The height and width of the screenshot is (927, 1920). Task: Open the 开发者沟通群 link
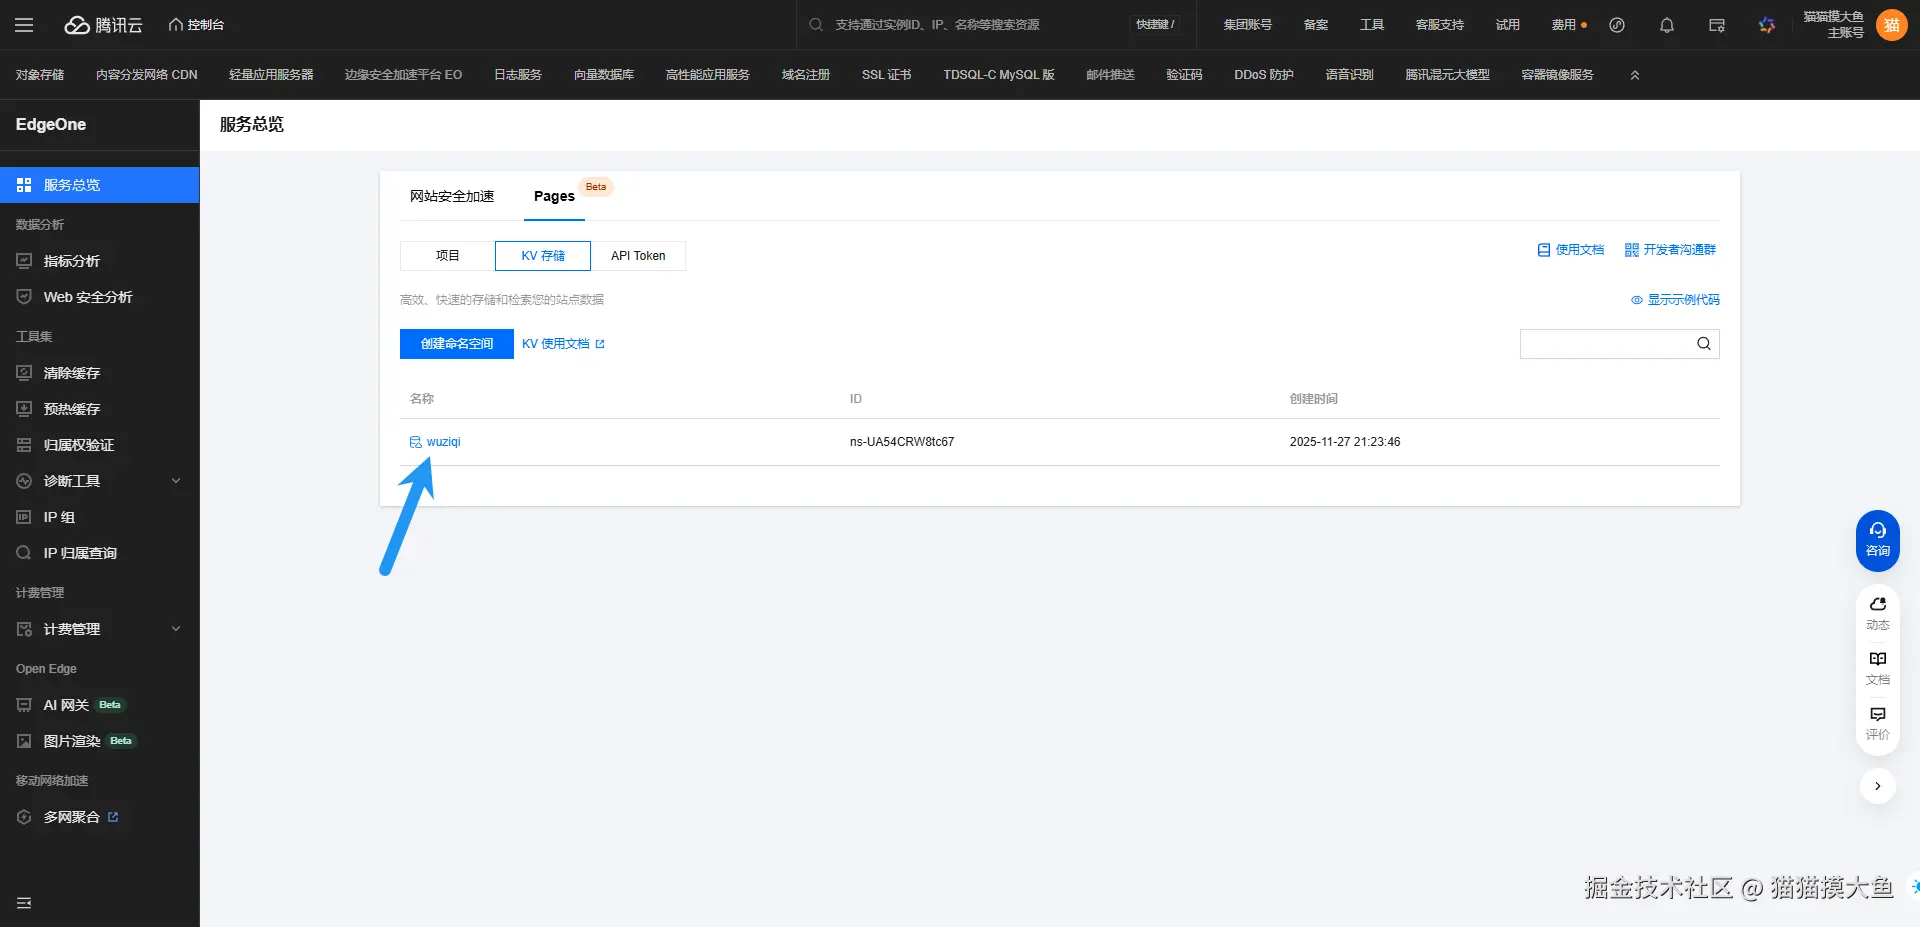pyautogui.click(x=1671, y=250)
